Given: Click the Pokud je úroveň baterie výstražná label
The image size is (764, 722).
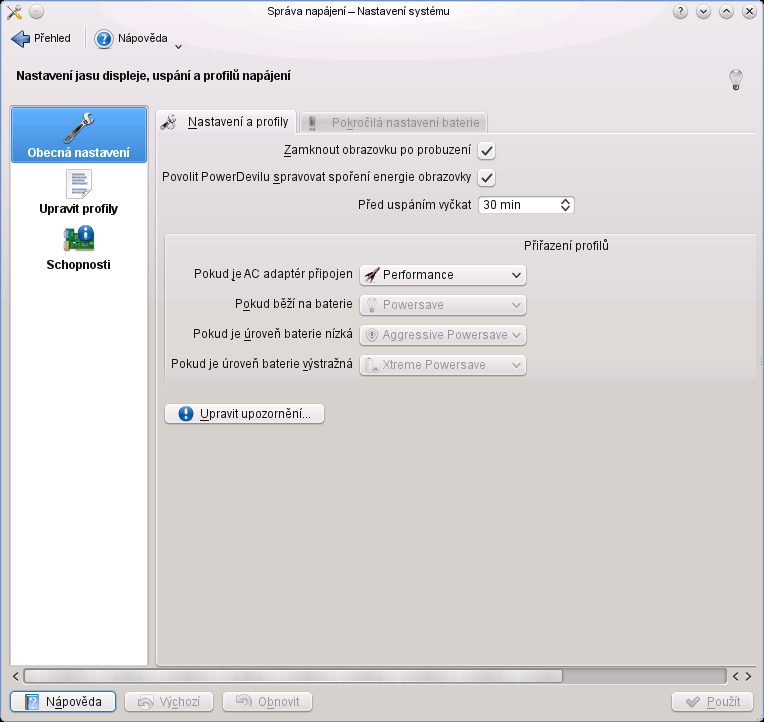Looking at the screenshot, I should pos(262,364).
